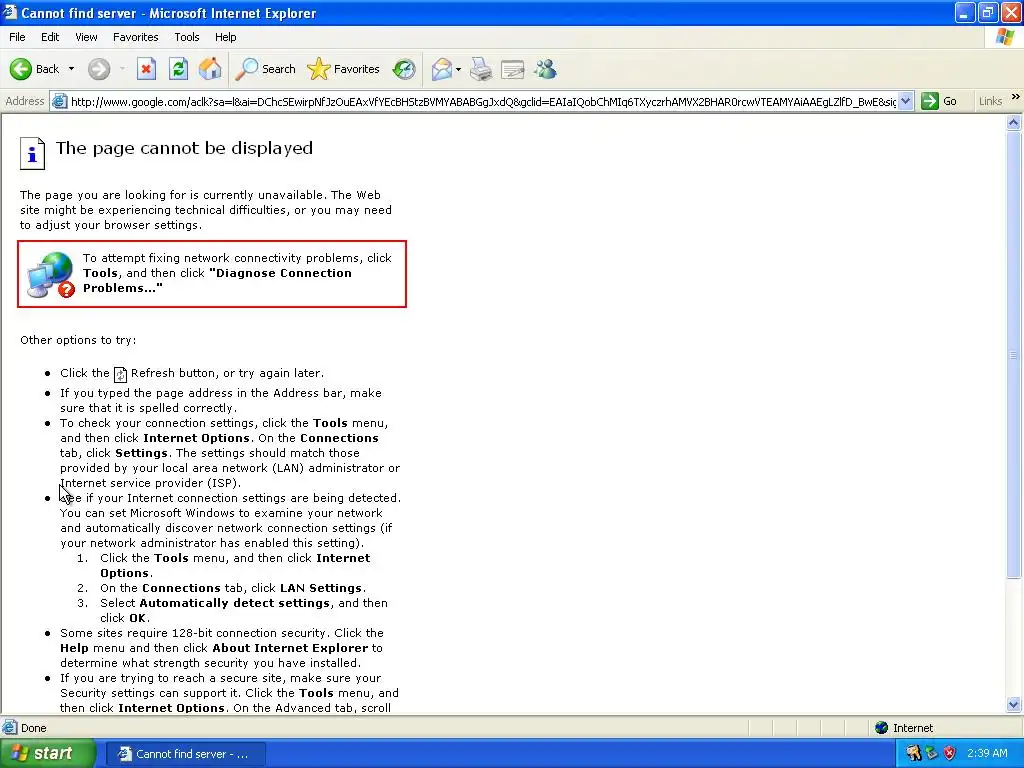The width and height of the screenshot is (1024, 768).
Task: Open the History clock icon
Action: (404, 69)
